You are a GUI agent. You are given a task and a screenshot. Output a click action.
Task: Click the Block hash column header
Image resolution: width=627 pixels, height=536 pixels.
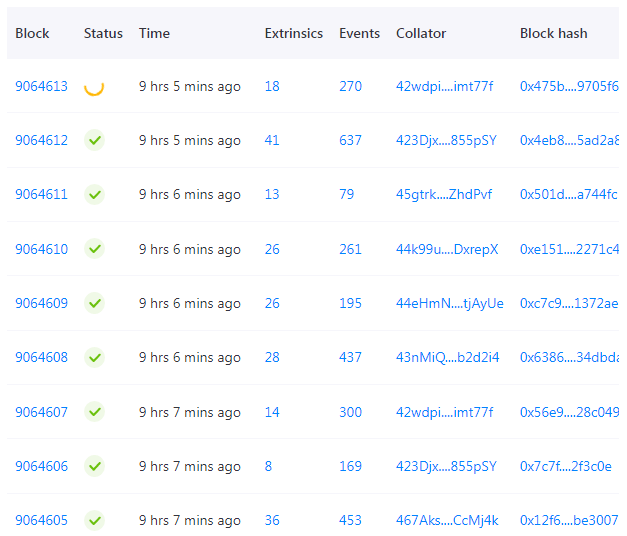pyautogui.click(x=553, y=33)
